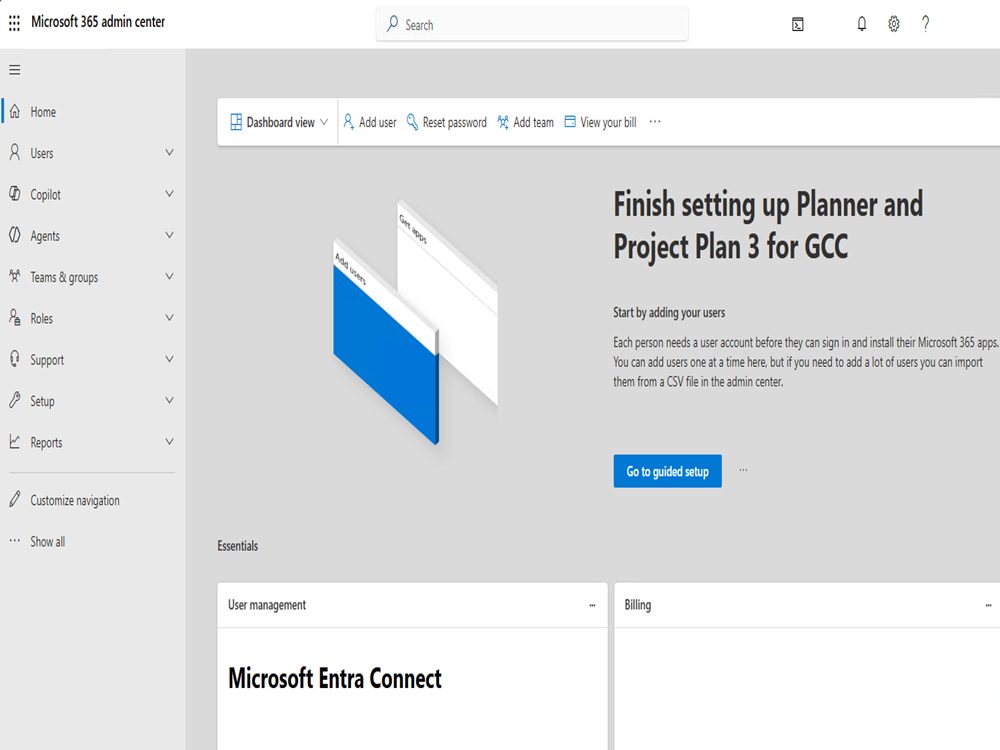The height and width of the screenshot is (750, 1000).
Task: Open Support navigation item
Action: point(92,360)
